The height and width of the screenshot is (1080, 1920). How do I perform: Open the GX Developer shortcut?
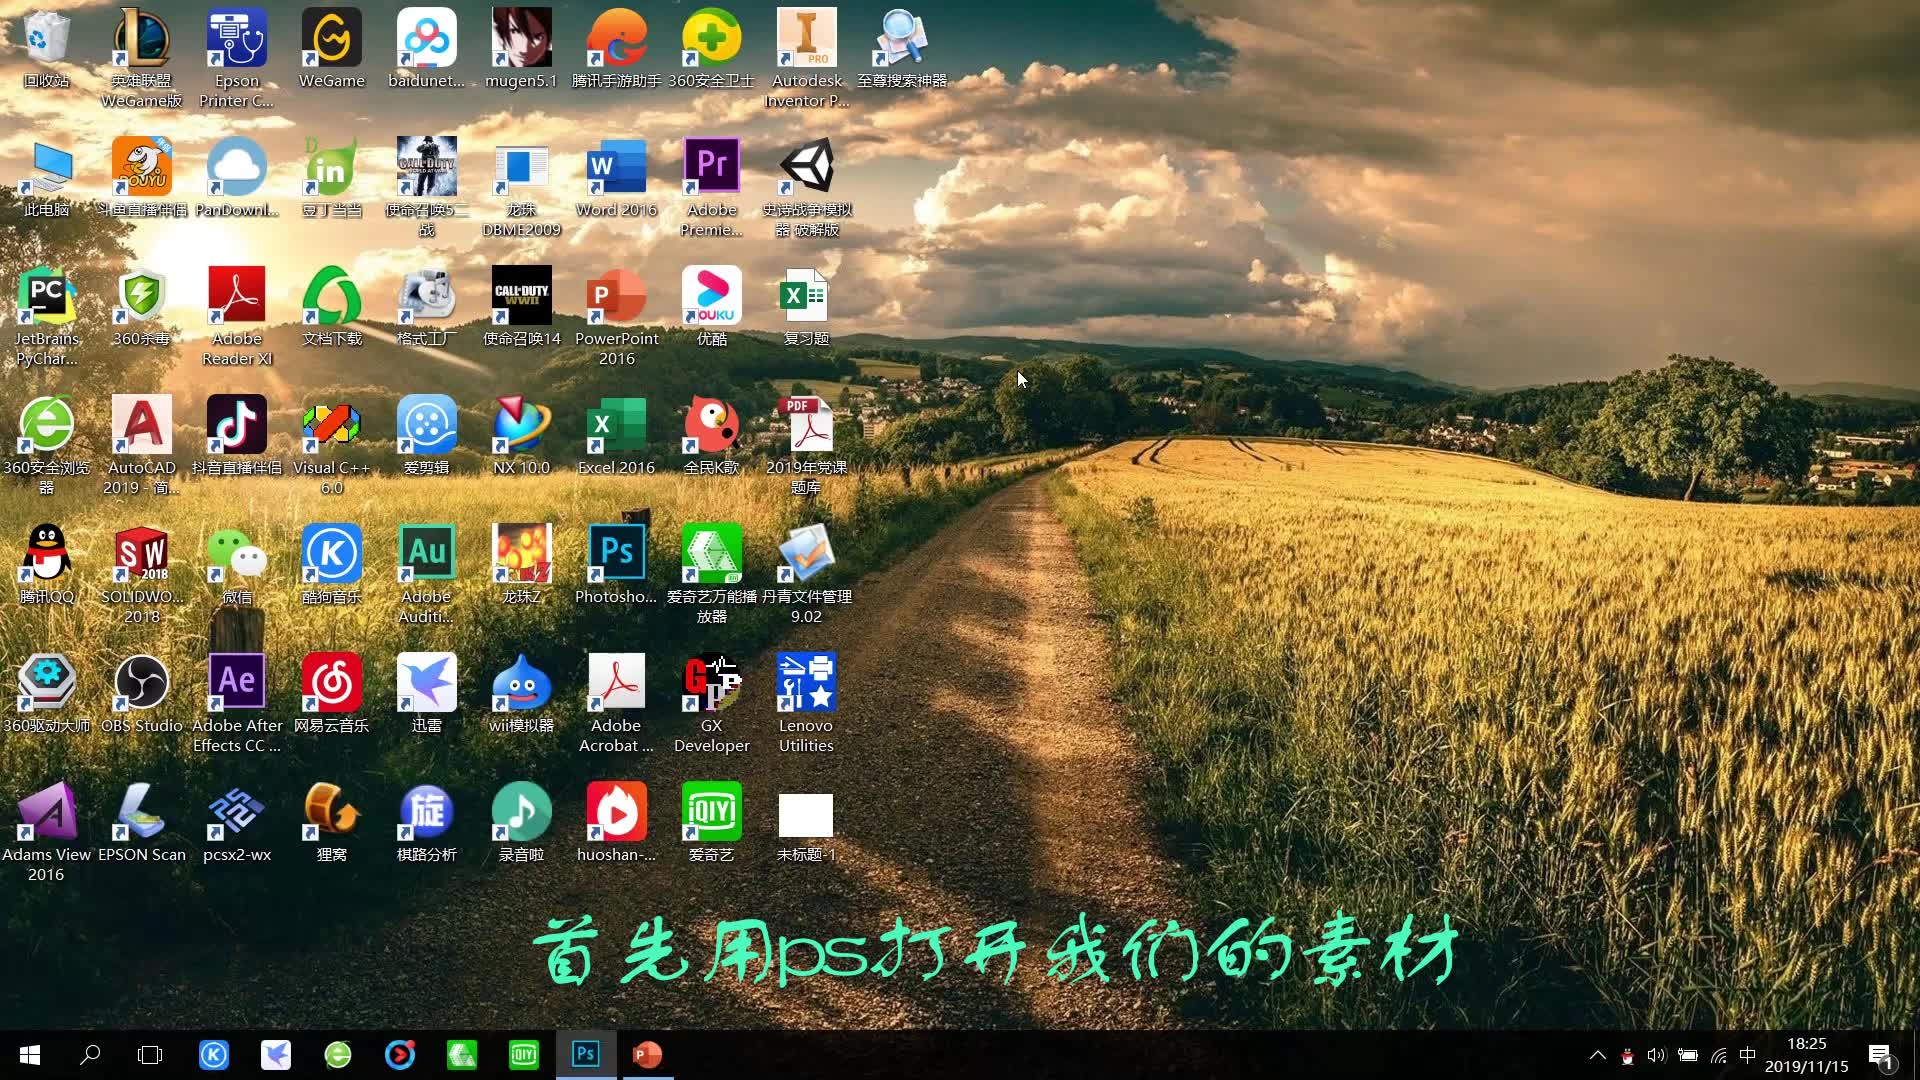(x=711, y=703)
